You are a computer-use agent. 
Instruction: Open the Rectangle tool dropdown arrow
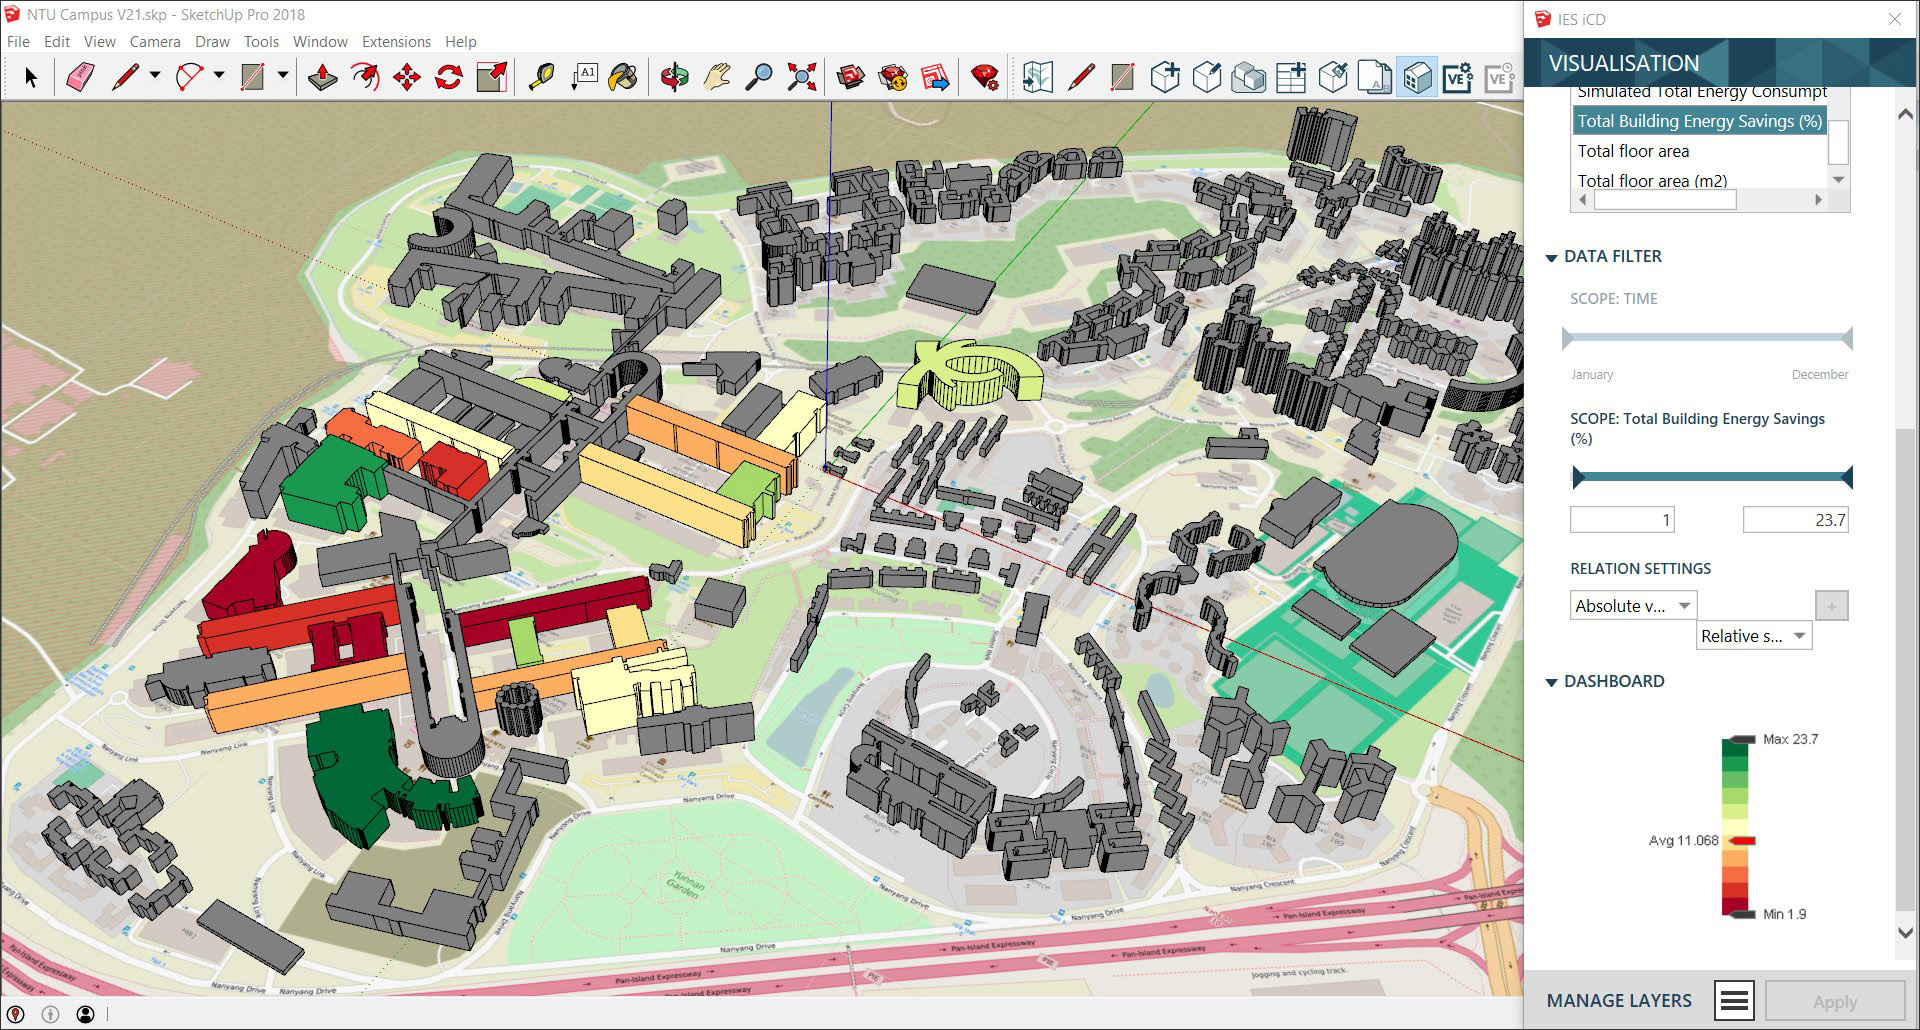[x=281, y=76]
